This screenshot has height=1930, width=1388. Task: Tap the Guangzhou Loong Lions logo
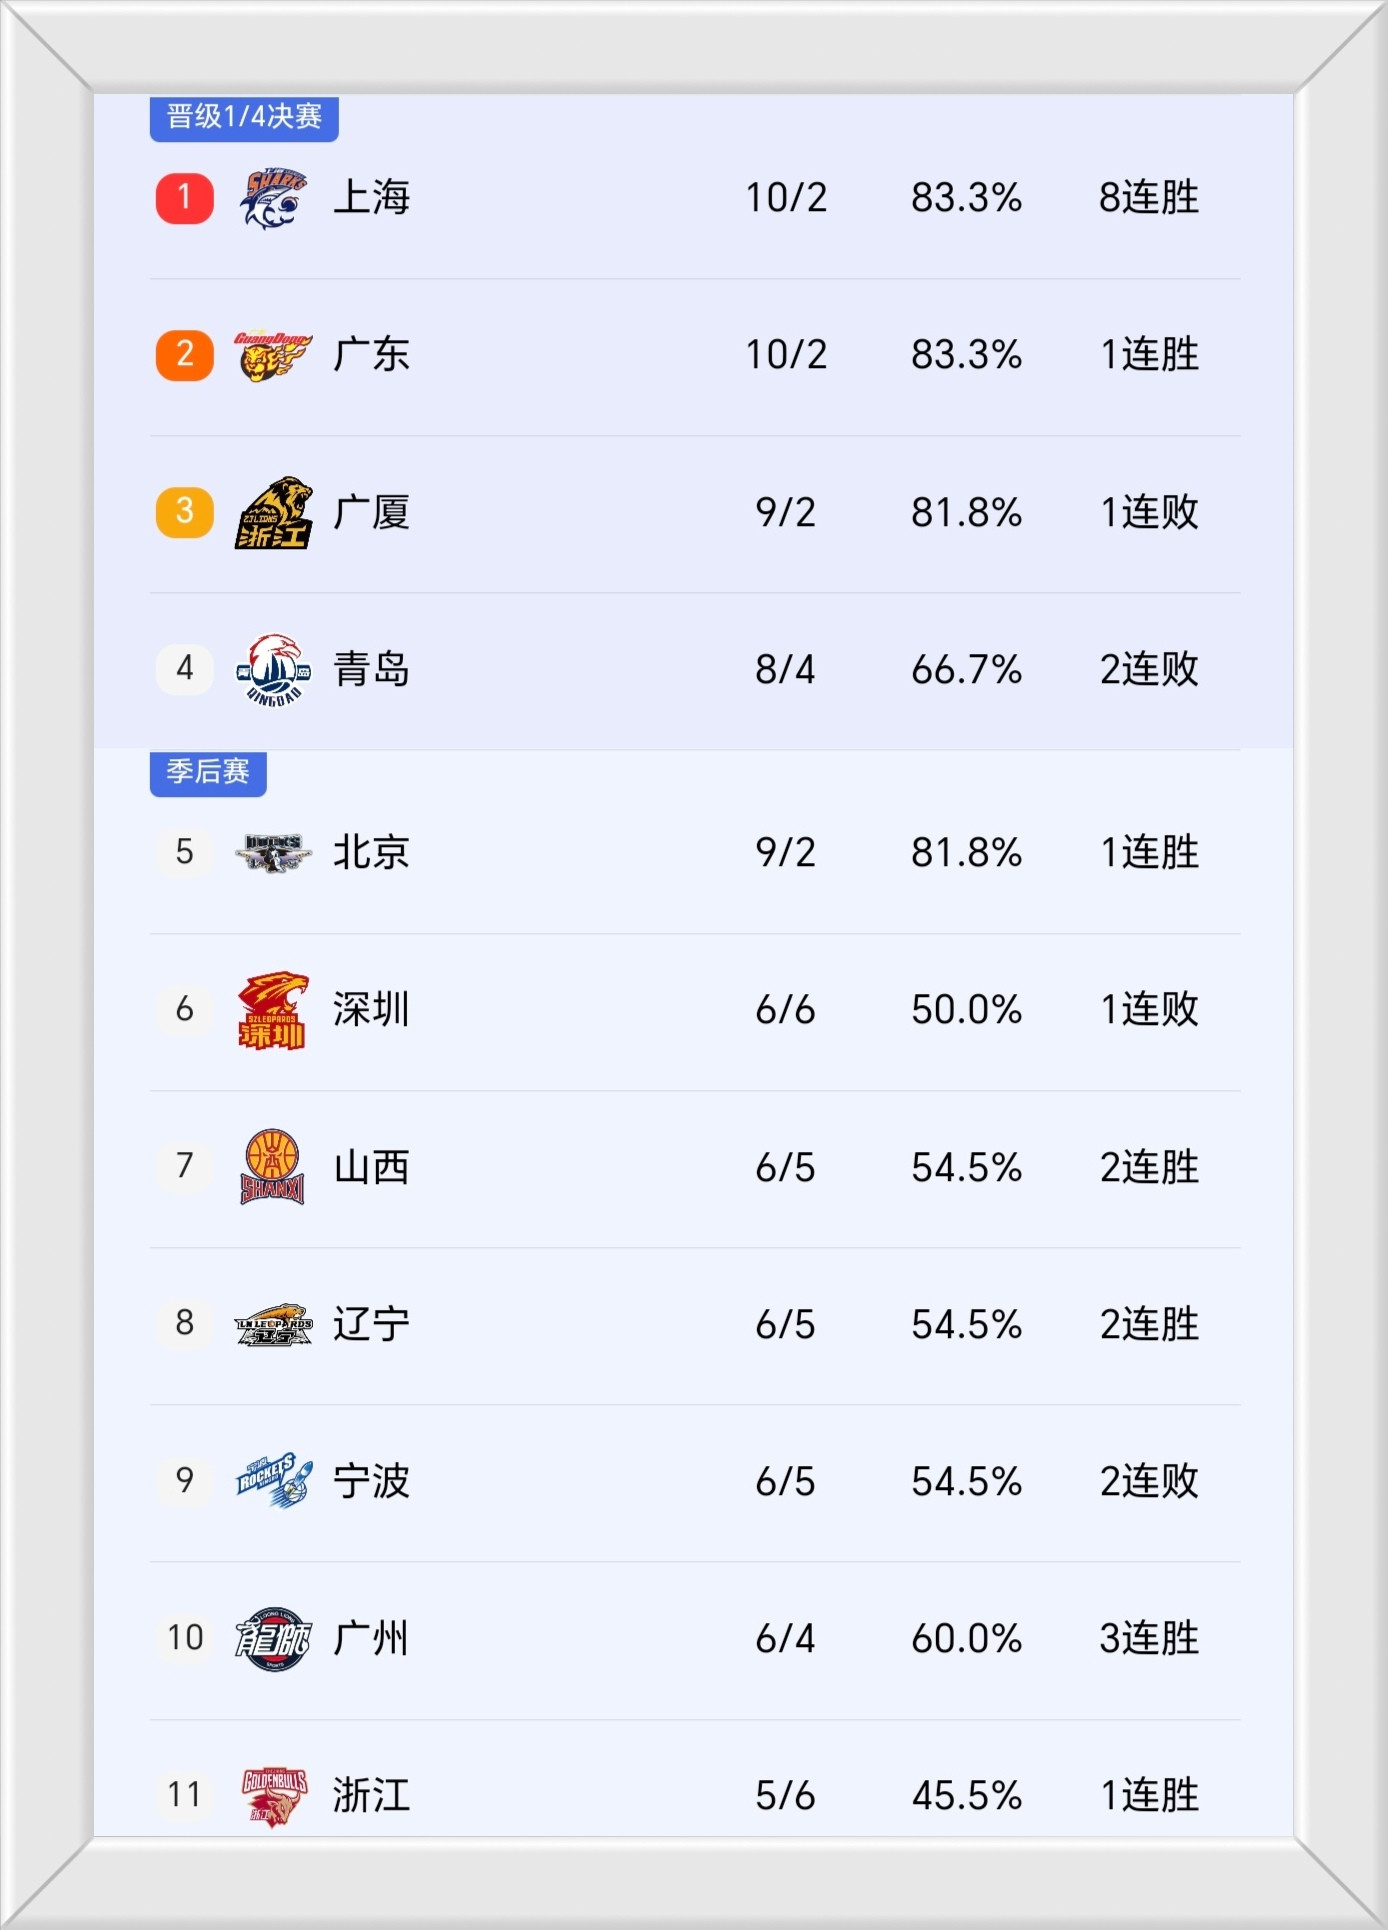[x=273, y=1638]
